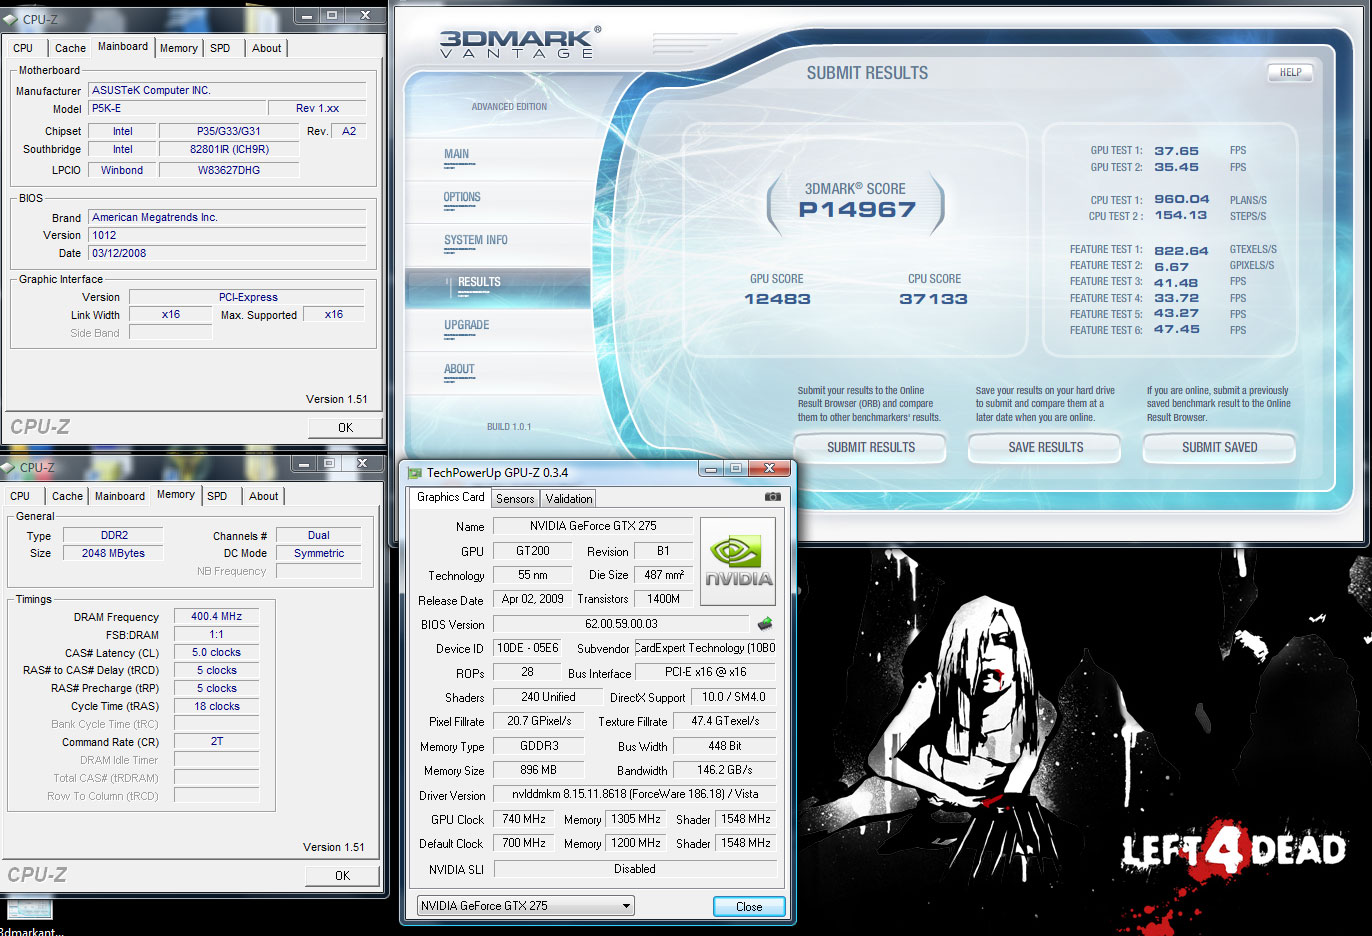
Task: Click the Bus Interface PCI-E x16 @ x16 field
Action: point(706,673)
